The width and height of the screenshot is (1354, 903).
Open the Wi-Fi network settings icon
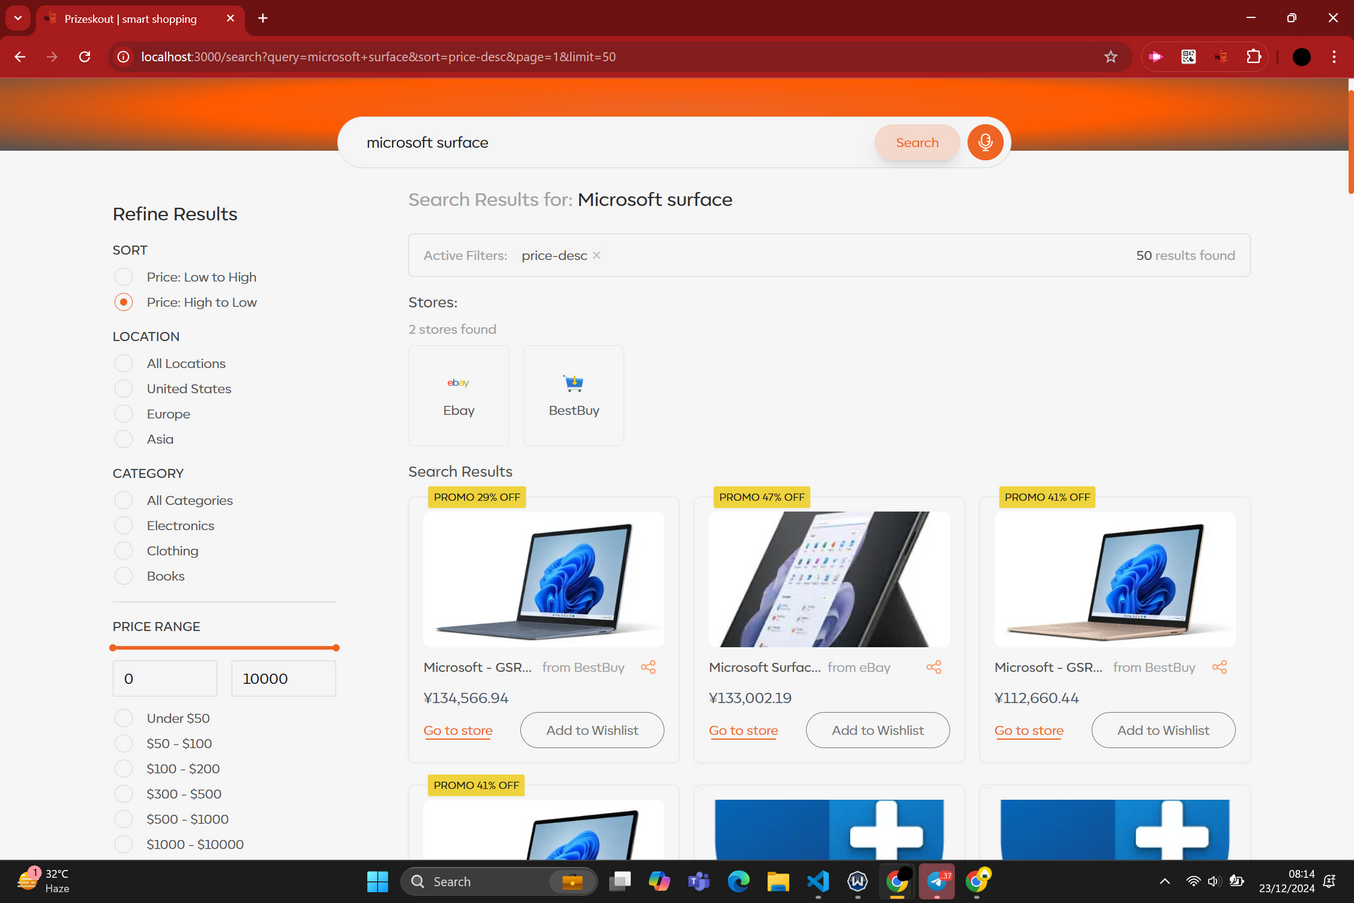click(x=1193, y=881)
